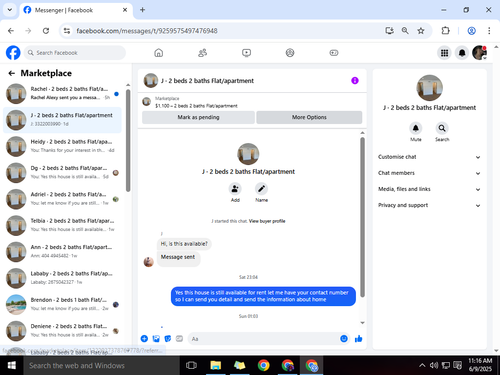Open Rachel's apartment conversation
Image resolution: width=500 pixels, height=375 pixels.
pos(62,93)
